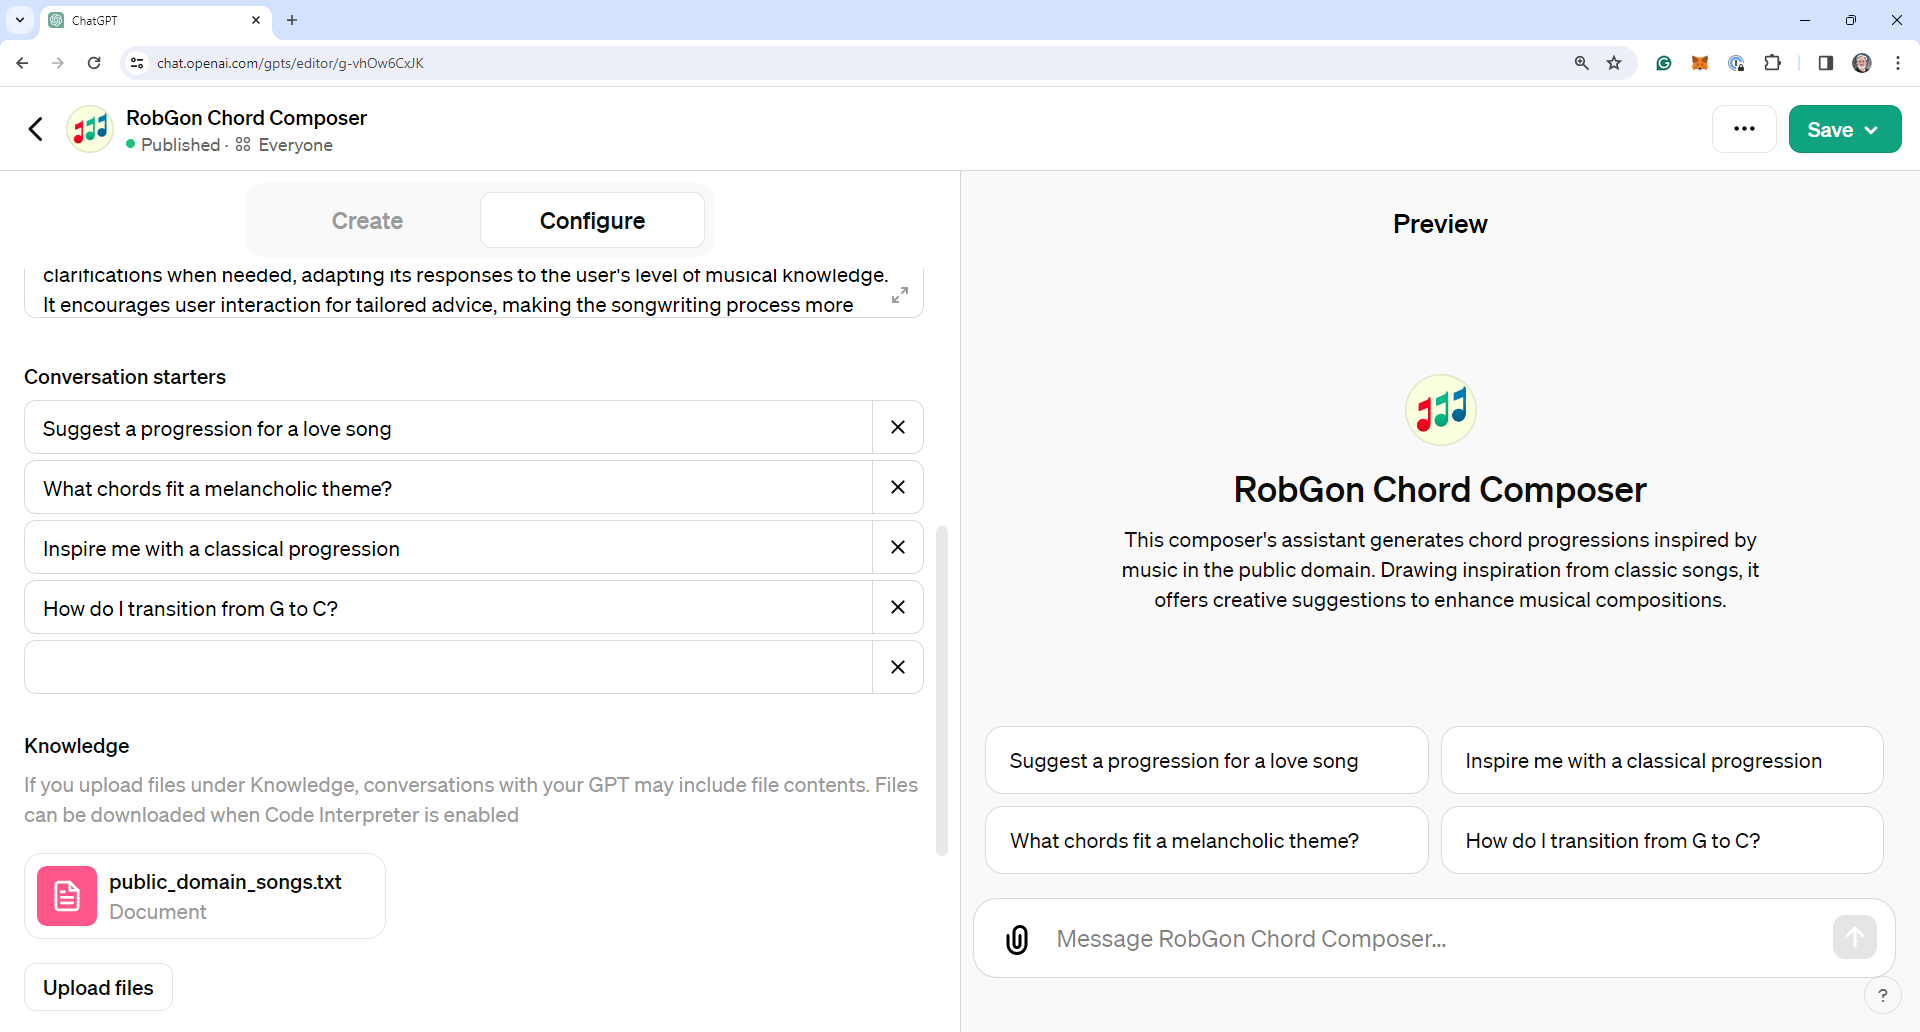Click the Configure panel vertical scrollbar
1920x1032 pixels.
(941, 690)
